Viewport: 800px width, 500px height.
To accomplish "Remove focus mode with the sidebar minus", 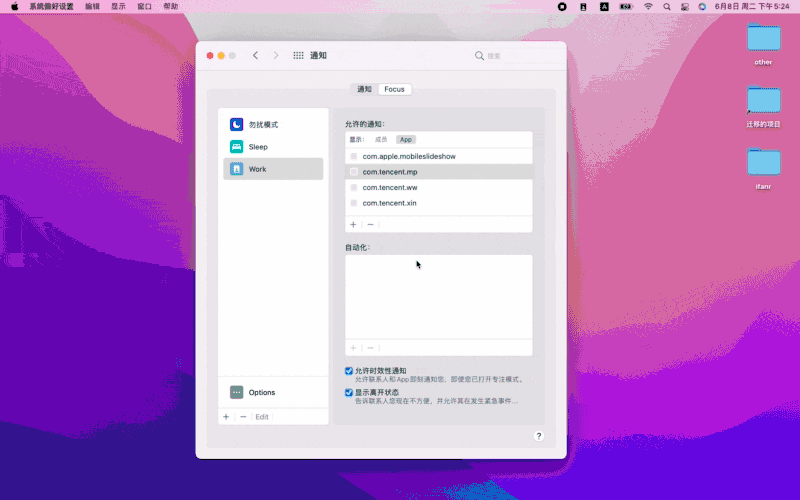I will (243, 417).
